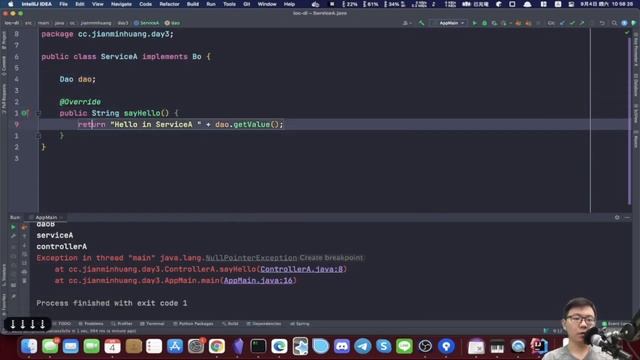Click the @Override annotation text
The height and width of the screenshot is (360, 640).
[80, 102]
